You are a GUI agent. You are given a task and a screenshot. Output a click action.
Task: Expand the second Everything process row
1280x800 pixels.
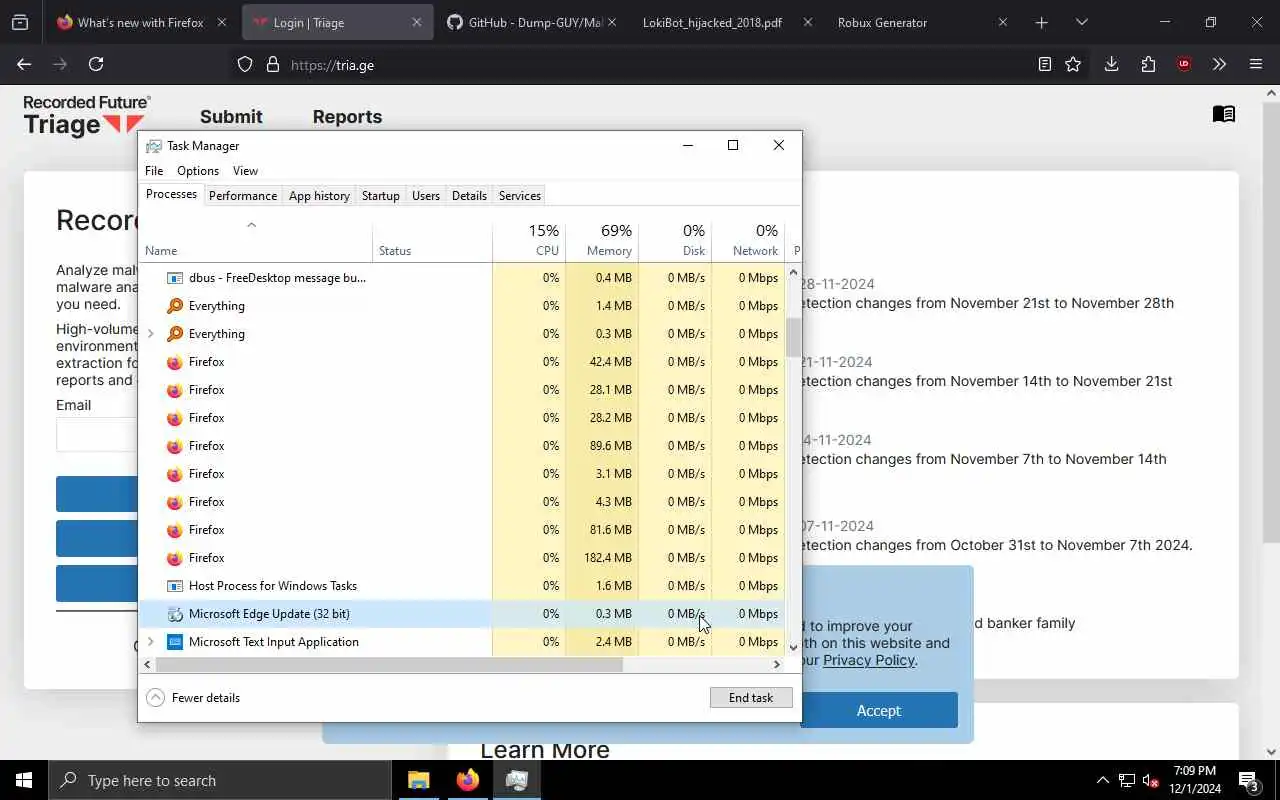[x=151, y=334]
